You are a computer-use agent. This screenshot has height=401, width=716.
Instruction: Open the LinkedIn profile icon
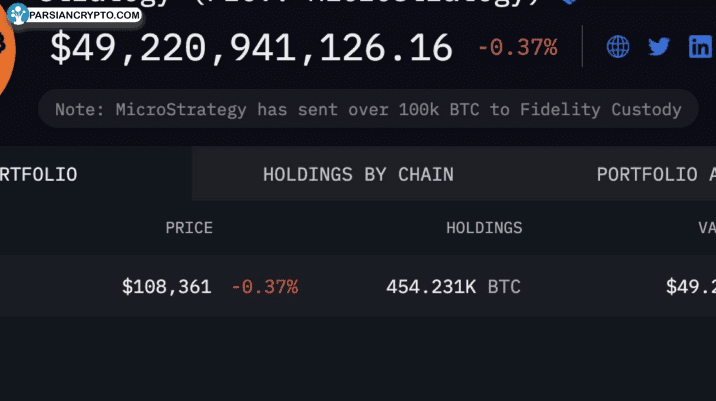701,47
